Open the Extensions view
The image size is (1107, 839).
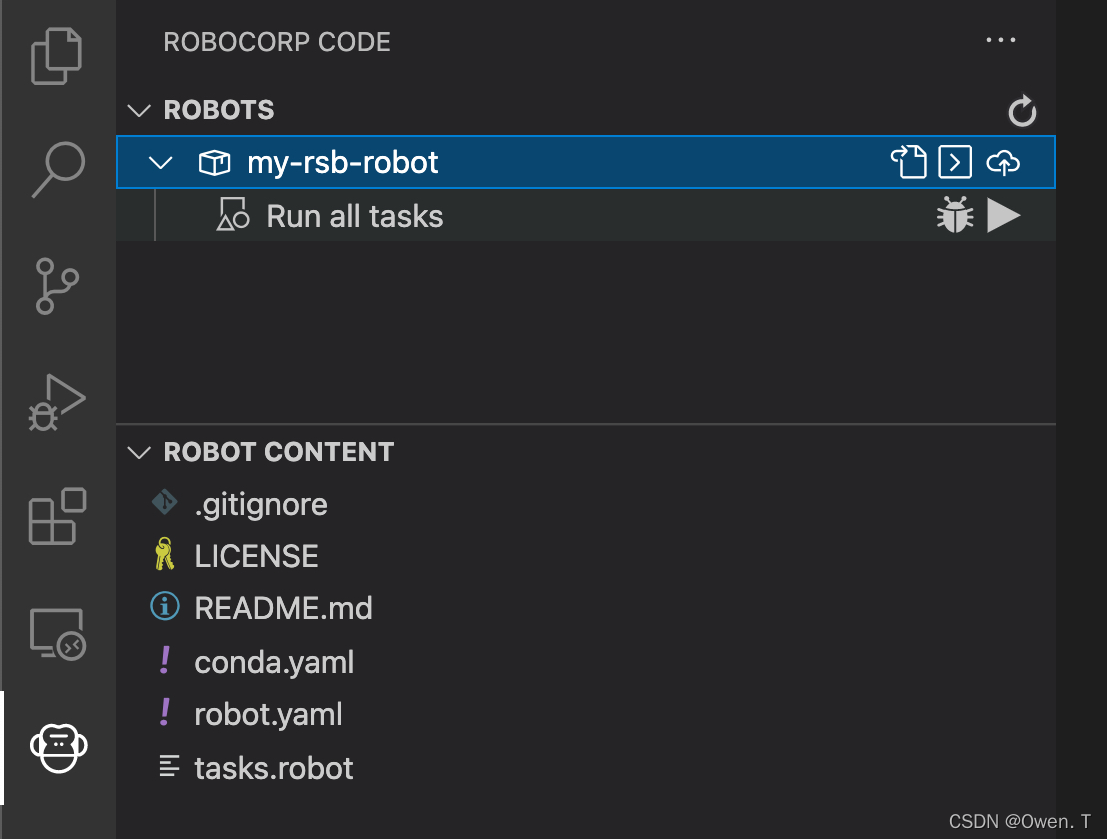(56, 517)
